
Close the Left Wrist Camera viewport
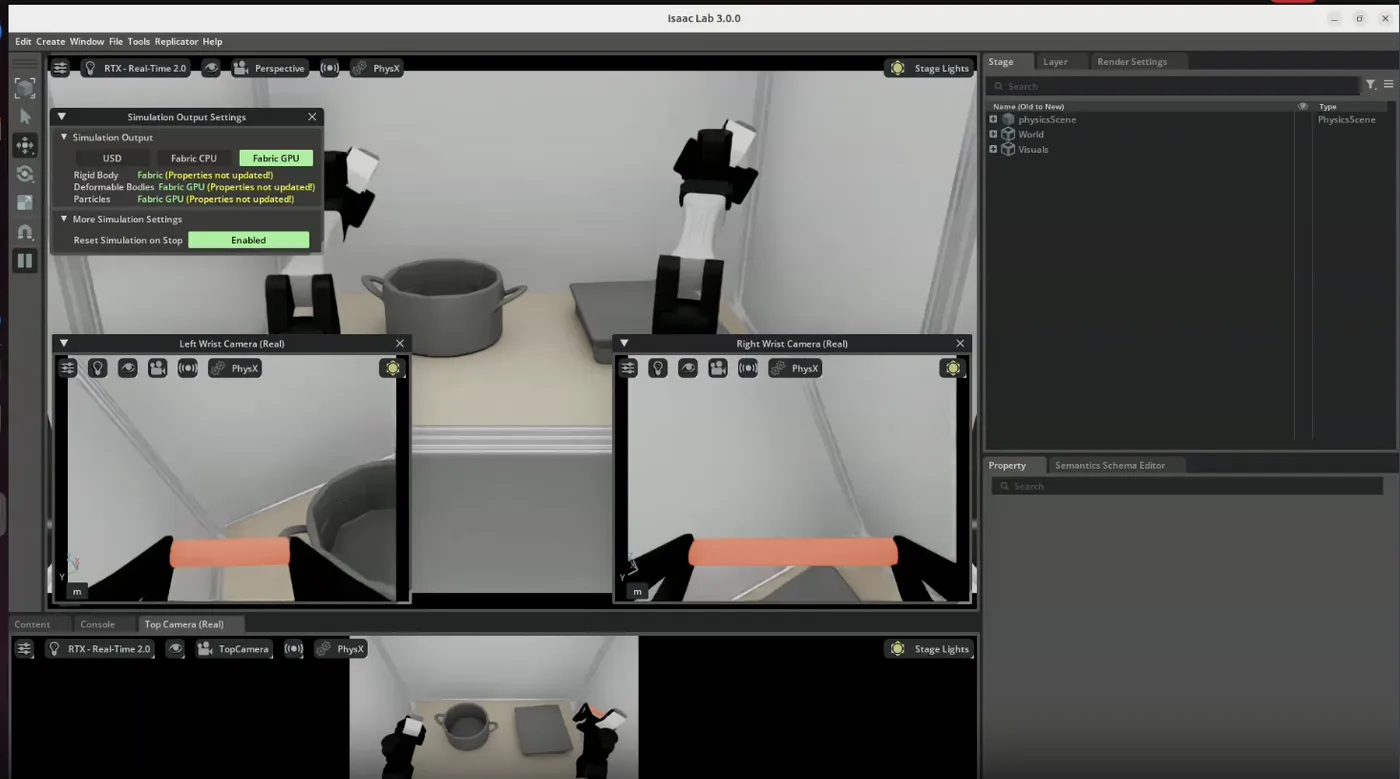pyautogui.click(x=400, y=343)
